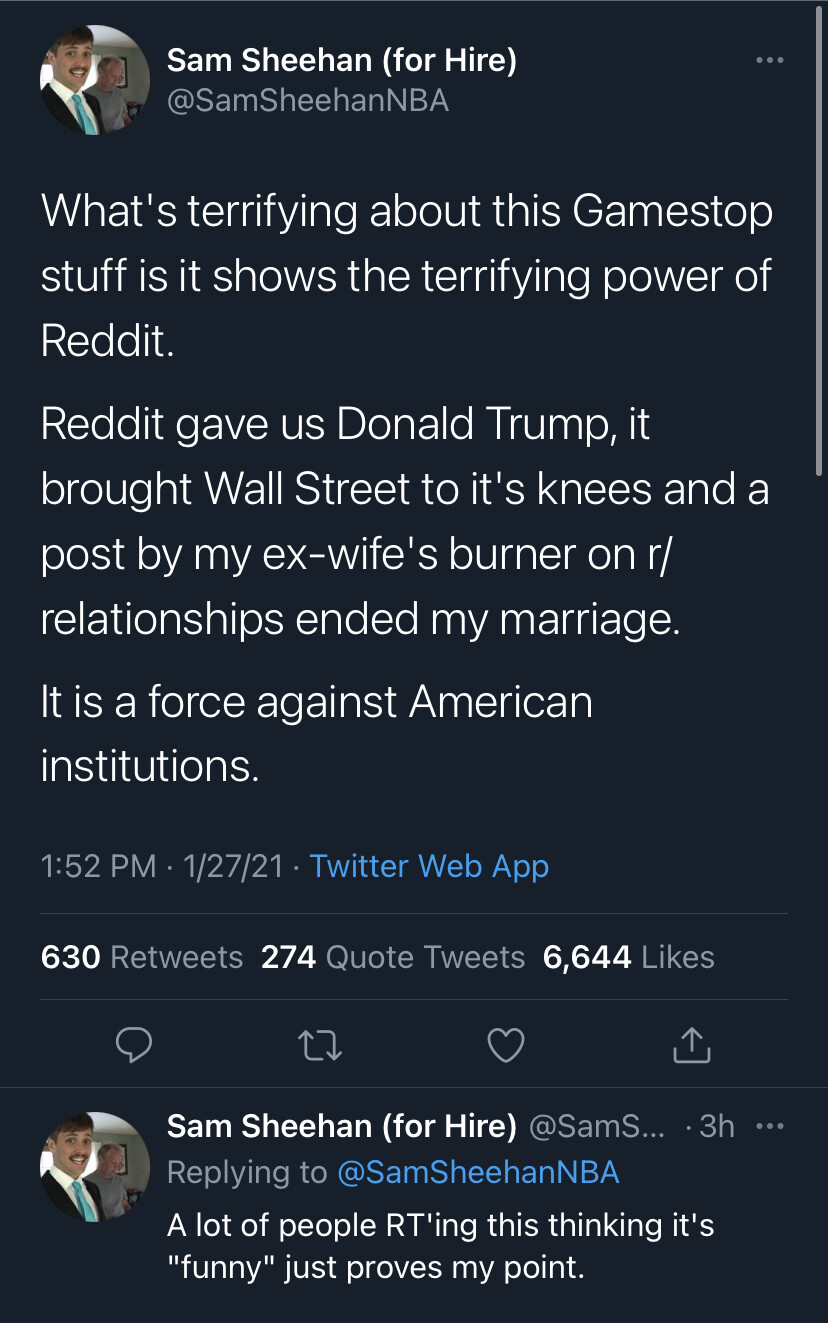Click the Sam Sheehan name in reply tweet
828x1323 pixels.
point(341,1126)
